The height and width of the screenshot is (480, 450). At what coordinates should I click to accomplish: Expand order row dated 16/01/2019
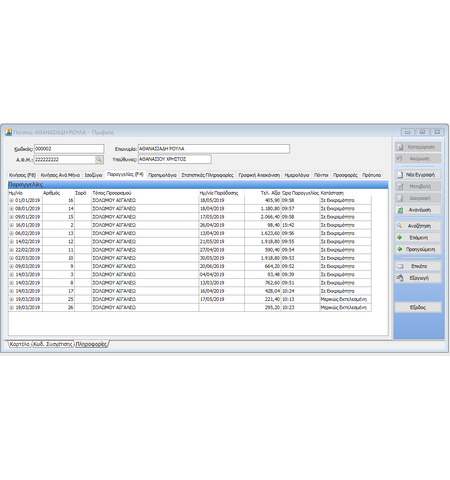coord(11,225)
